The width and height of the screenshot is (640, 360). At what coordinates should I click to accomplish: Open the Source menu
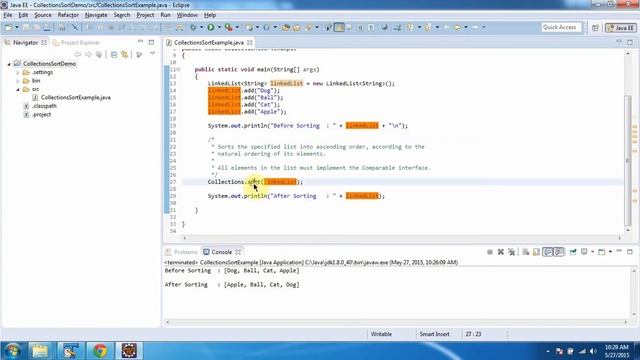43,15
